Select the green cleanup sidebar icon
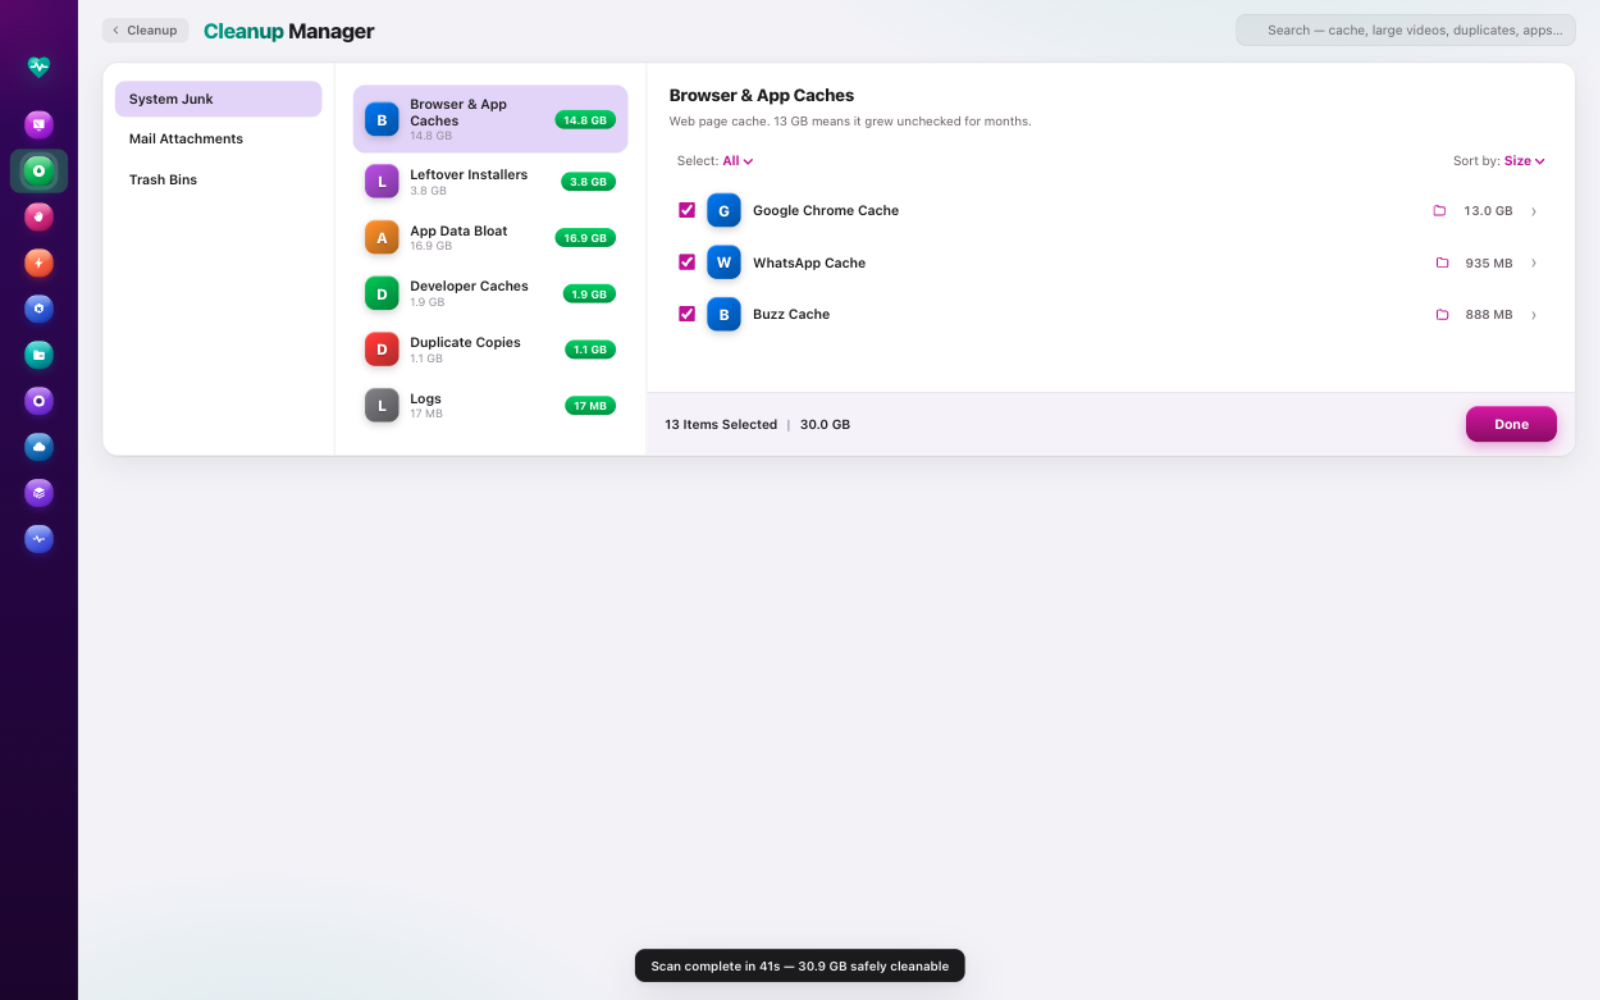 (x=39, y=171)
